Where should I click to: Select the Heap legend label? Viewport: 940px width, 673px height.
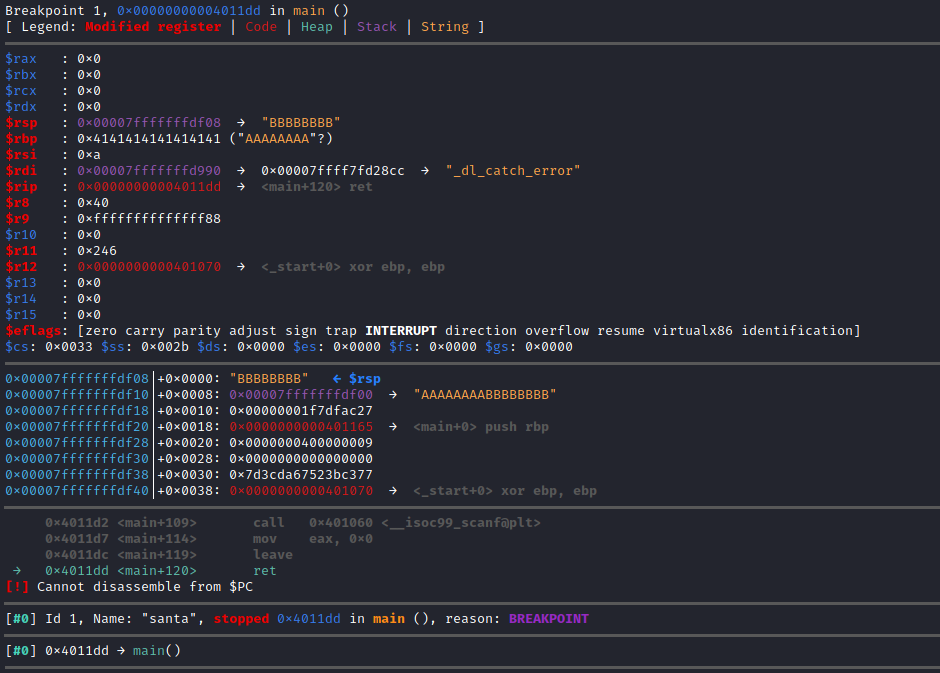click(x=317, y=26)
